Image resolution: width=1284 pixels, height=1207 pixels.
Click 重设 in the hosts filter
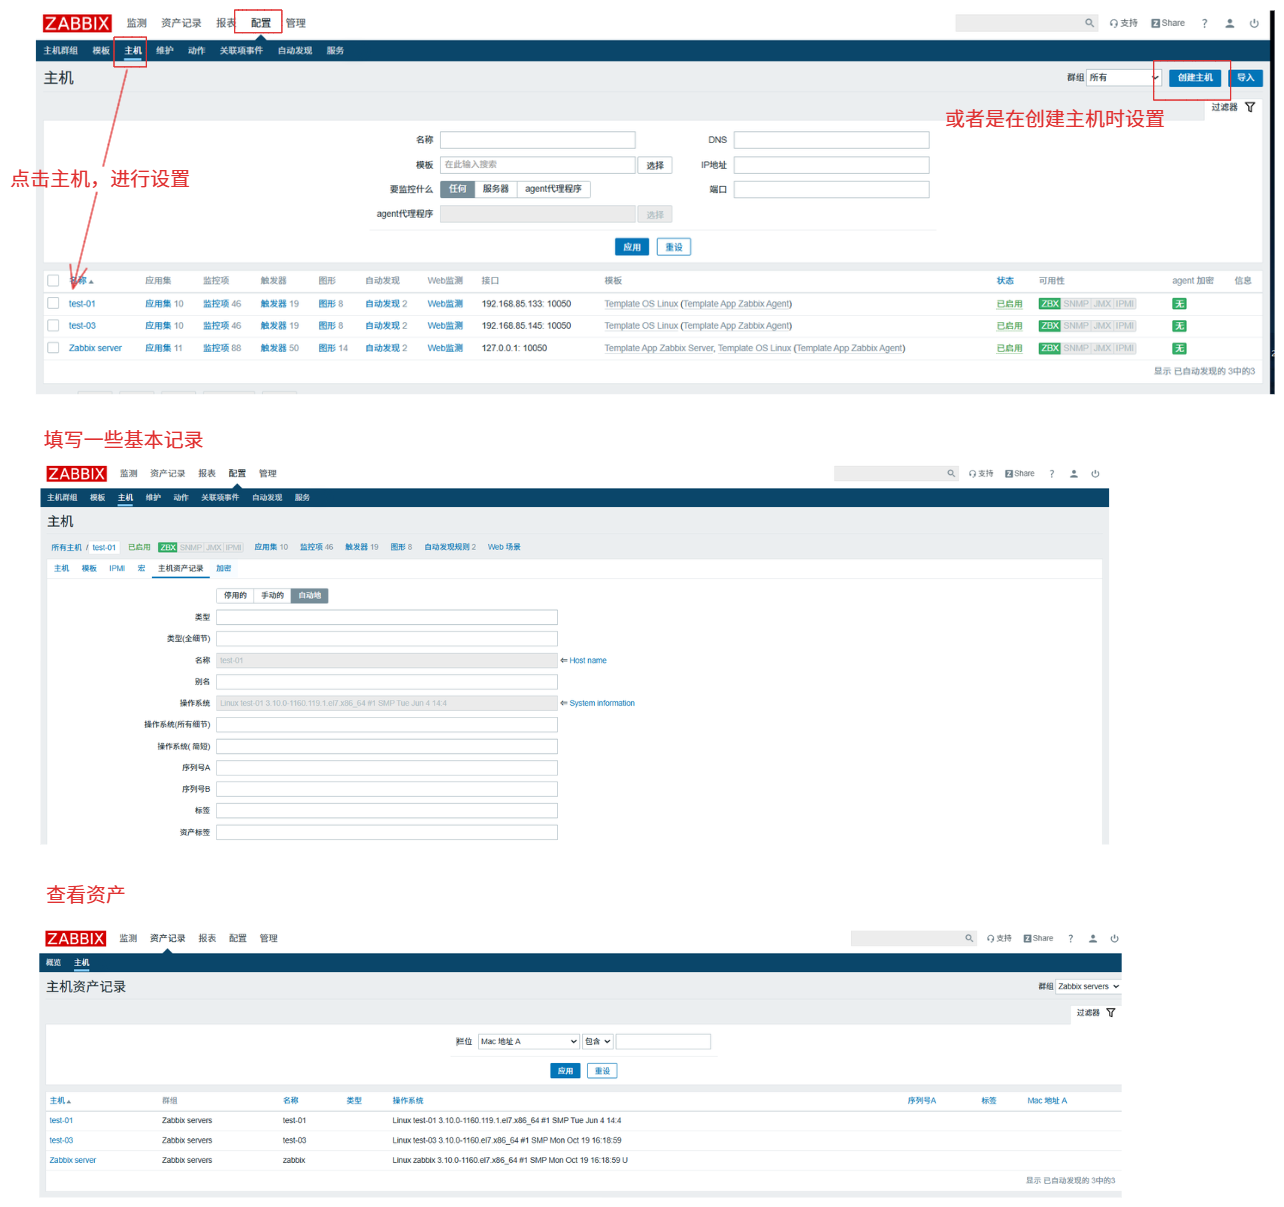tap(674, 247)
